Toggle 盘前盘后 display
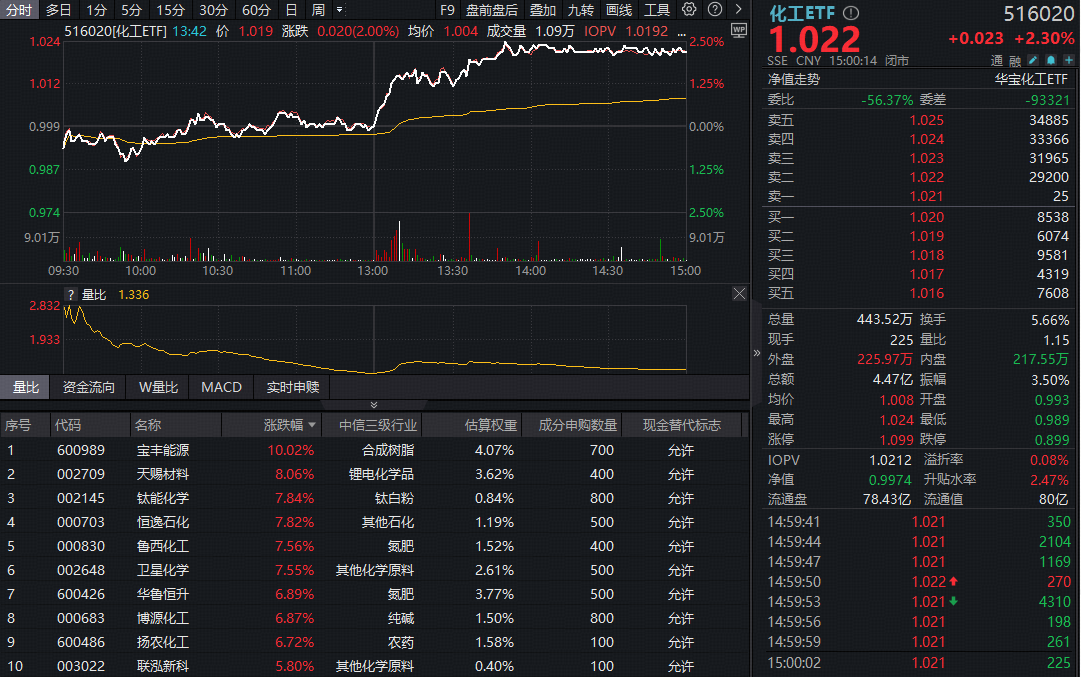 492,10
